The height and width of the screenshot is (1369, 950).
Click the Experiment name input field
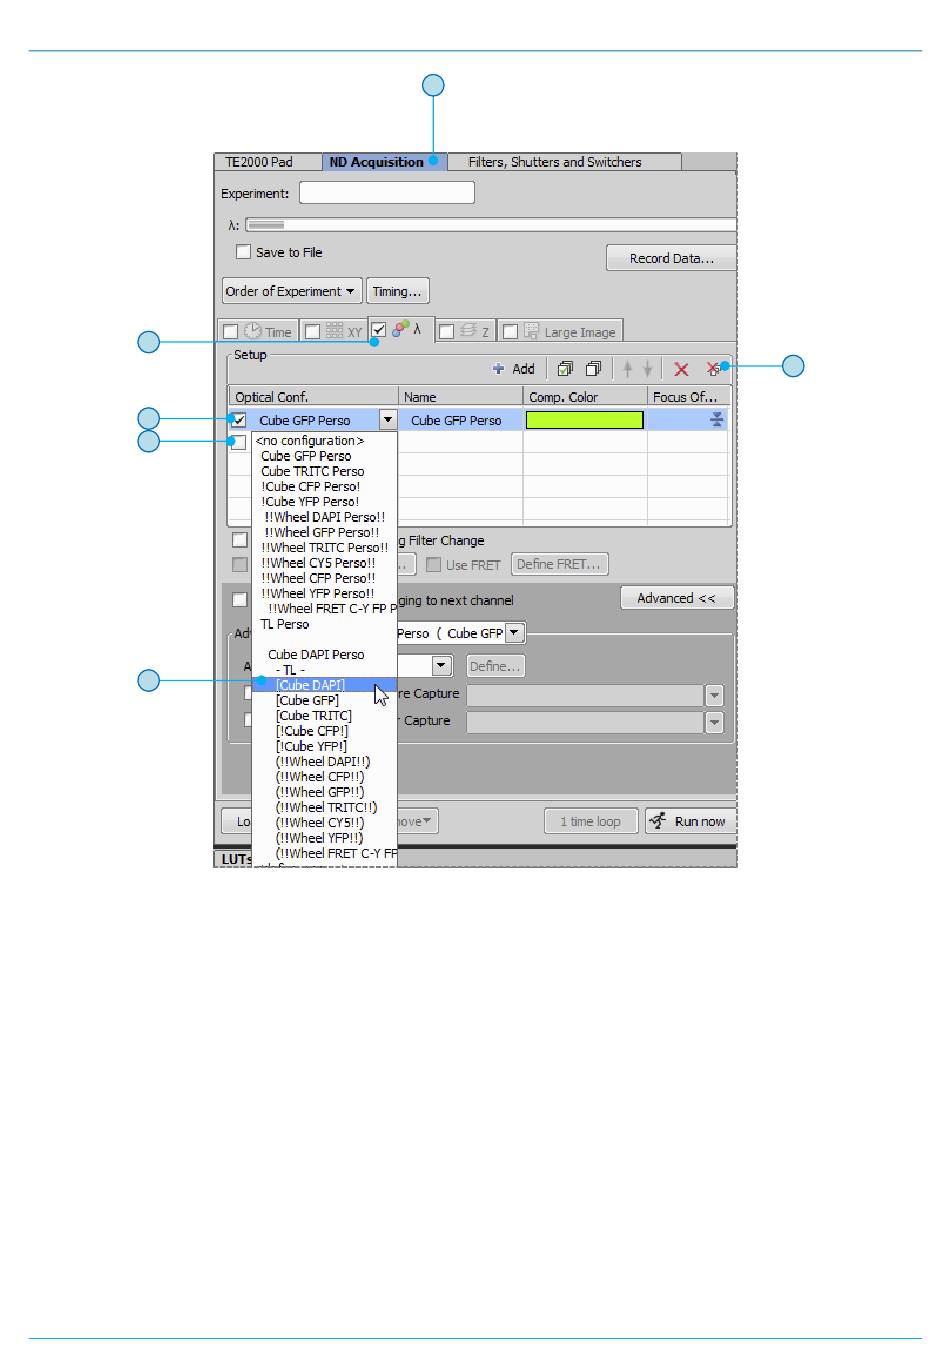click(x=386, y=193)
